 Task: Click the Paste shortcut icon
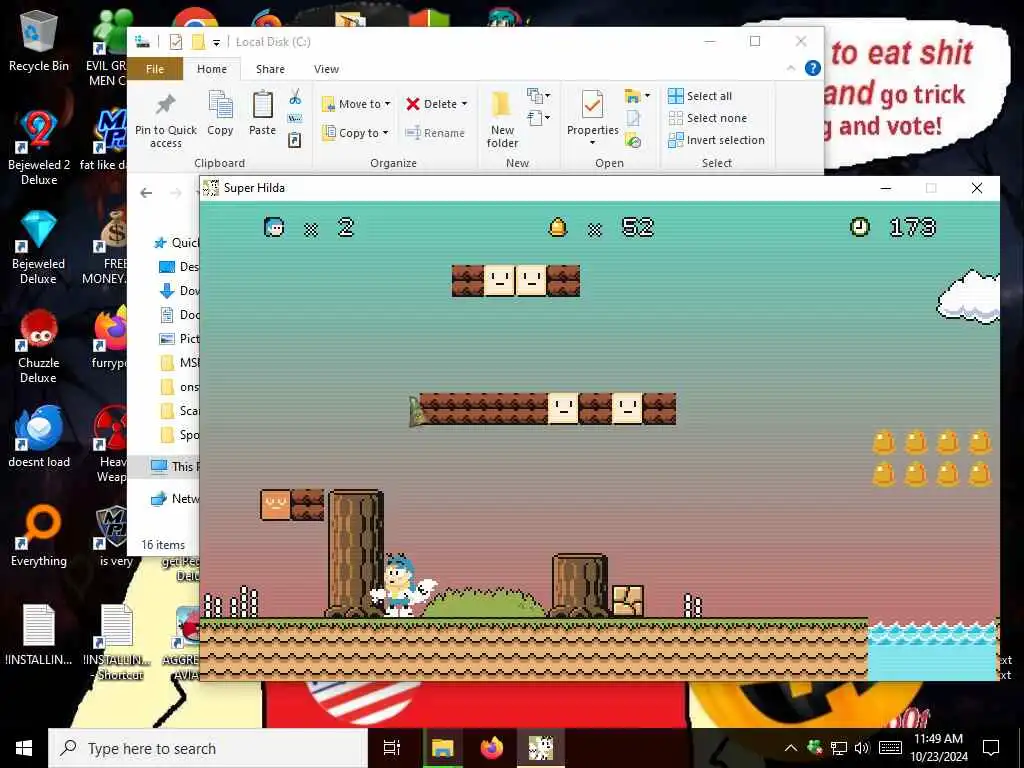click(x=295, y=140)
